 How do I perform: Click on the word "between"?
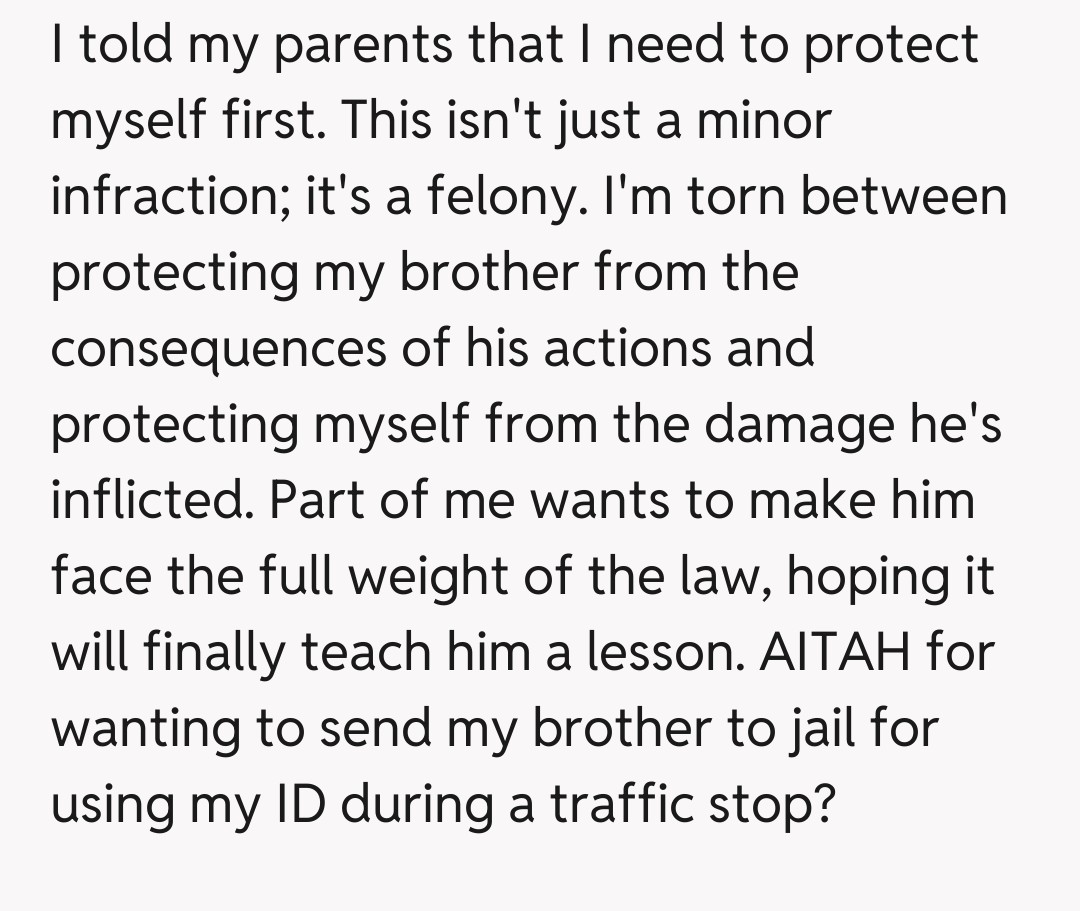pos(905,198)
